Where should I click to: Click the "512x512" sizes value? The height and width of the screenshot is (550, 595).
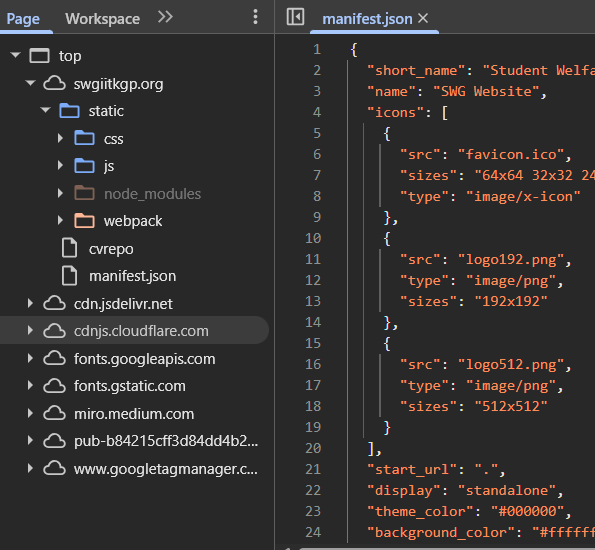pyautogui.click(x=511, y=407)
